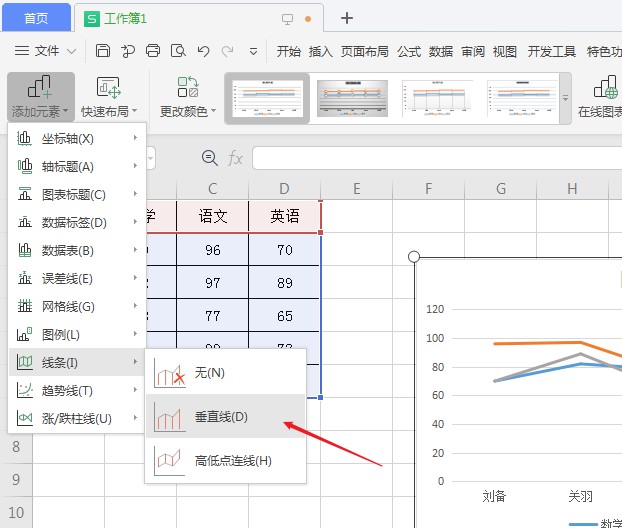
Task: Click the 英语 header cell
Action: point(284,216)
